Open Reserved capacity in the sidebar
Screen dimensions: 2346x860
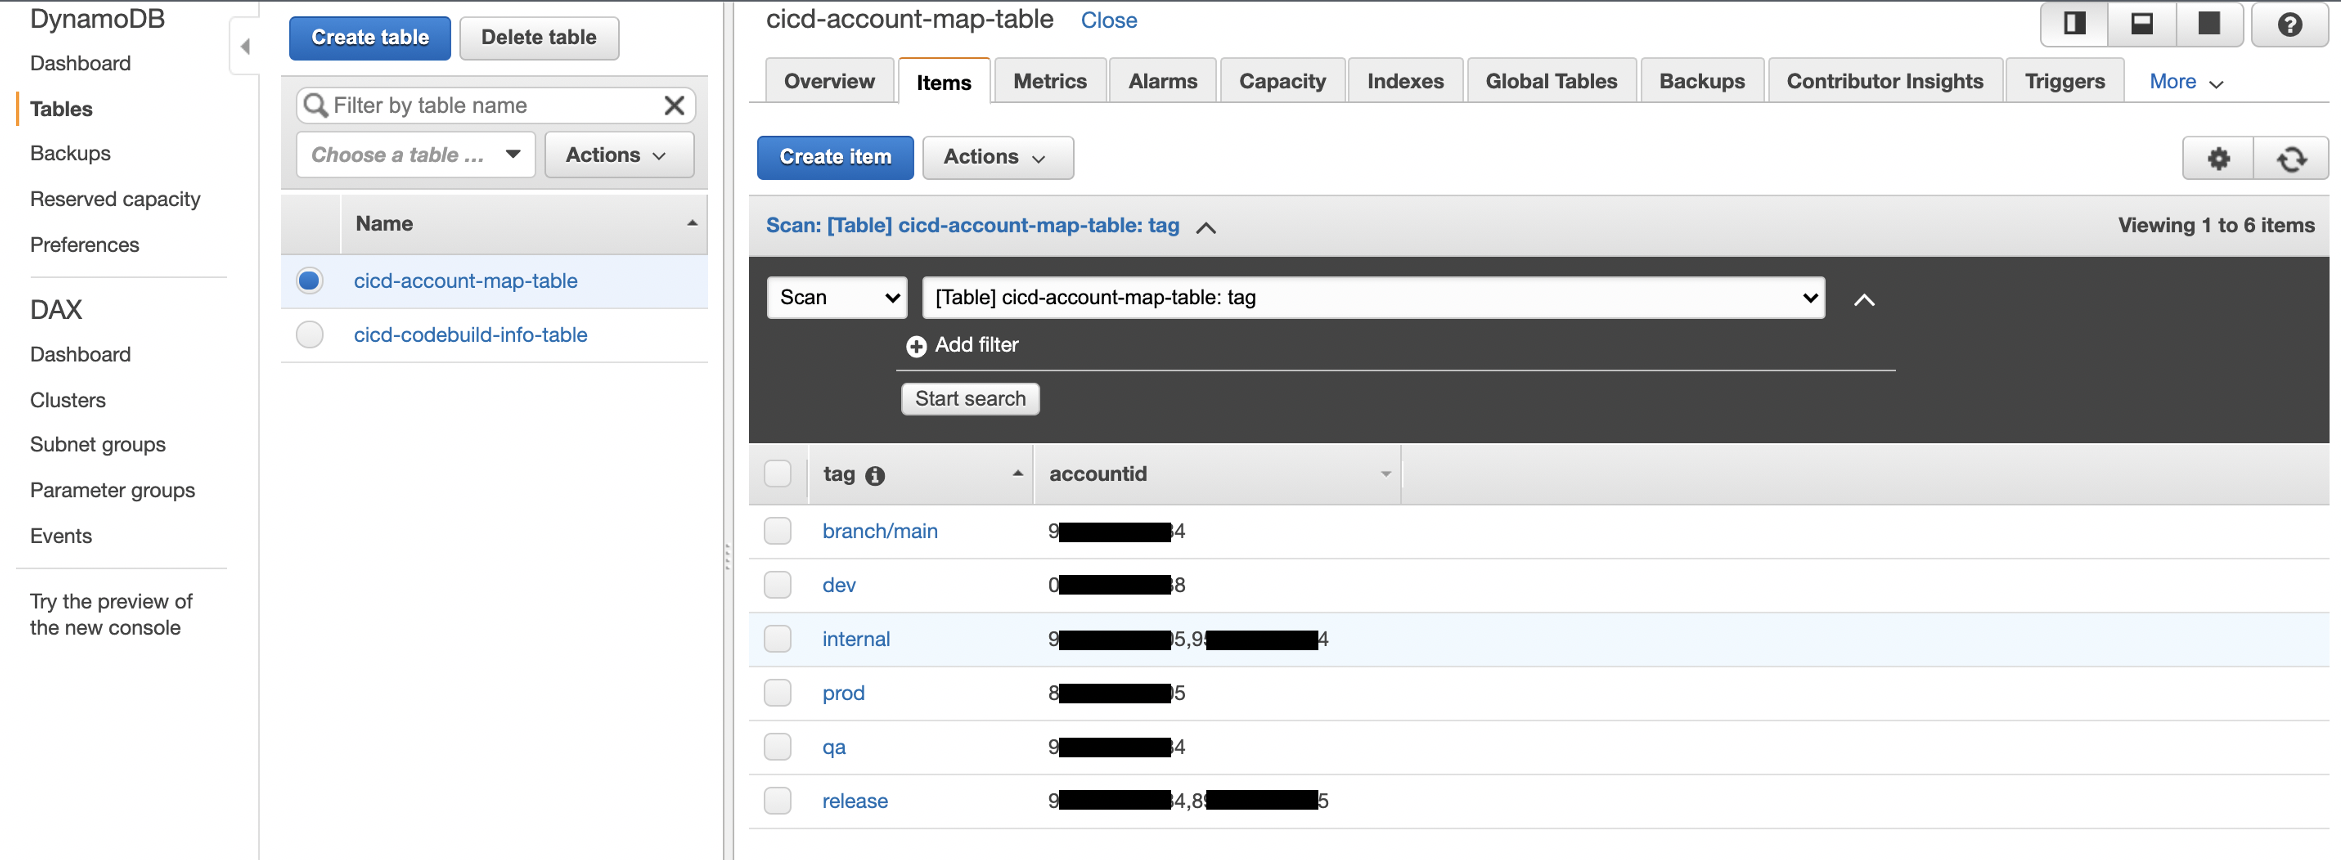[115, 199]
